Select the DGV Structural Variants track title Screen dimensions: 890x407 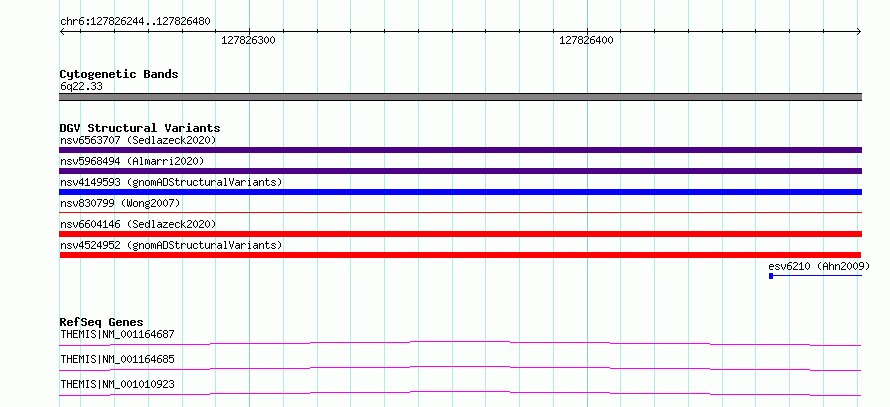click(140, 128)
